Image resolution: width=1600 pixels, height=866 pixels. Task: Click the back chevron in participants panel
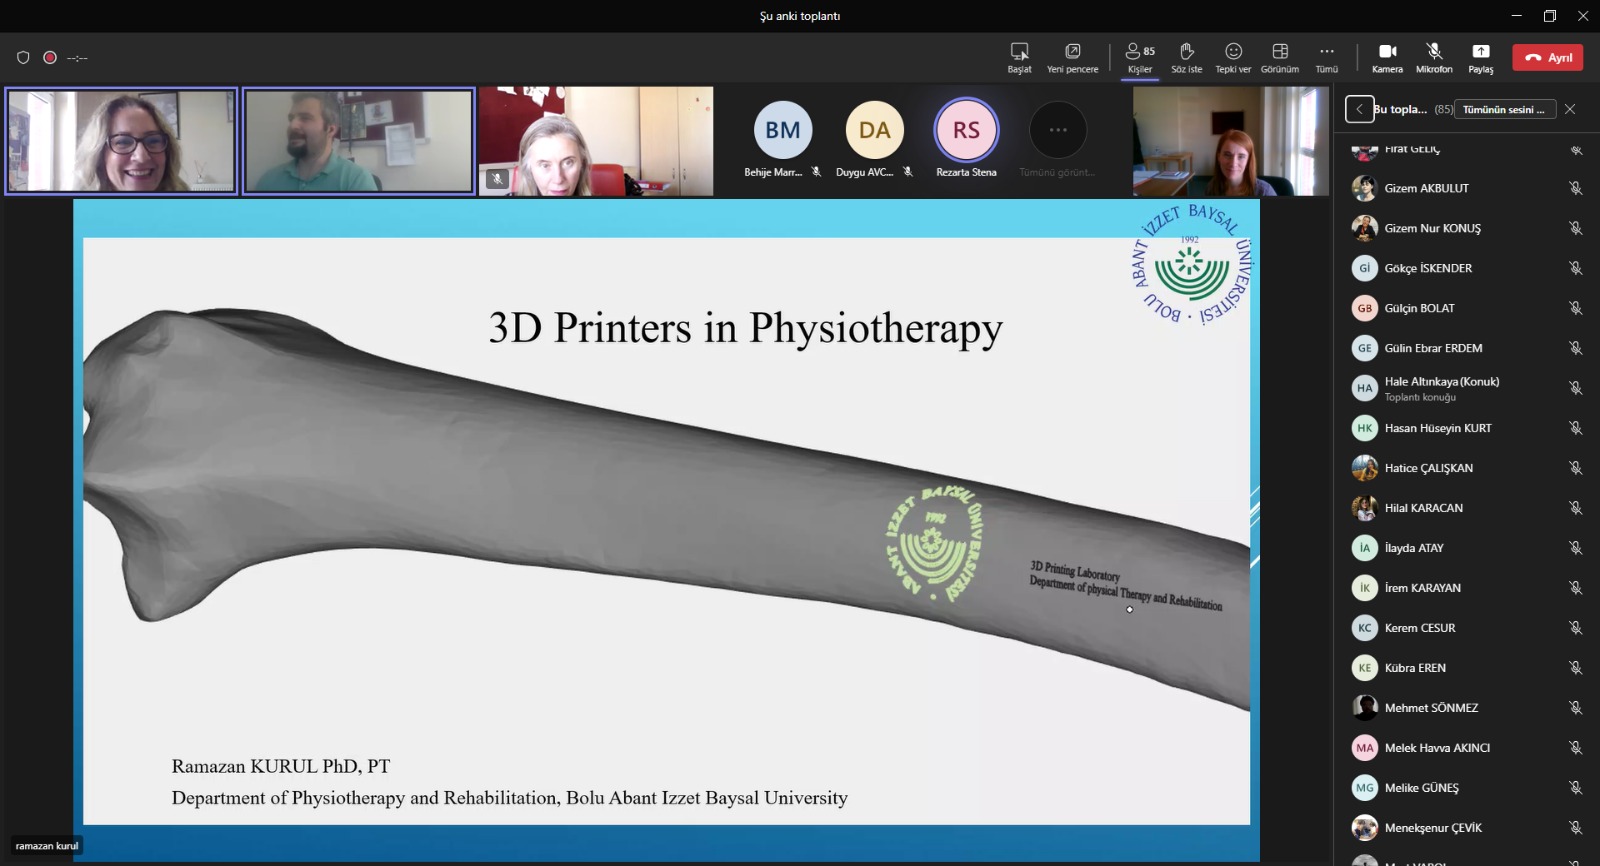(1359, 109)
